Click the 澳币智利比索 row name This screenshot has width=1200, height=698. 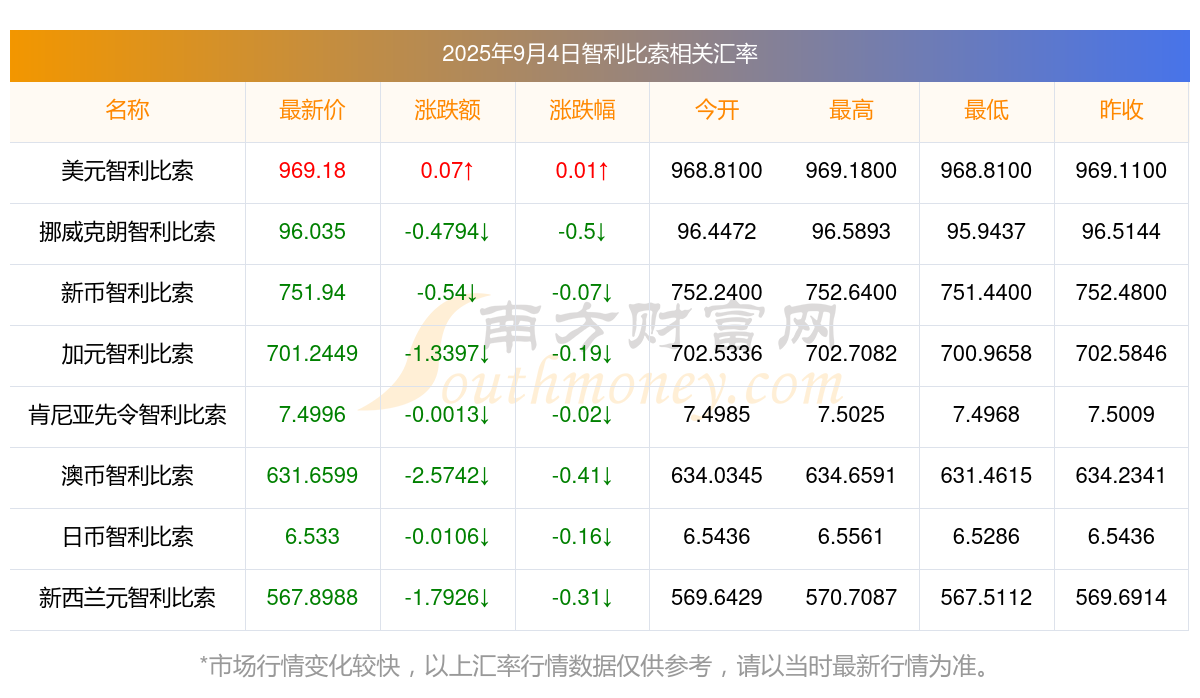point(127,476)
